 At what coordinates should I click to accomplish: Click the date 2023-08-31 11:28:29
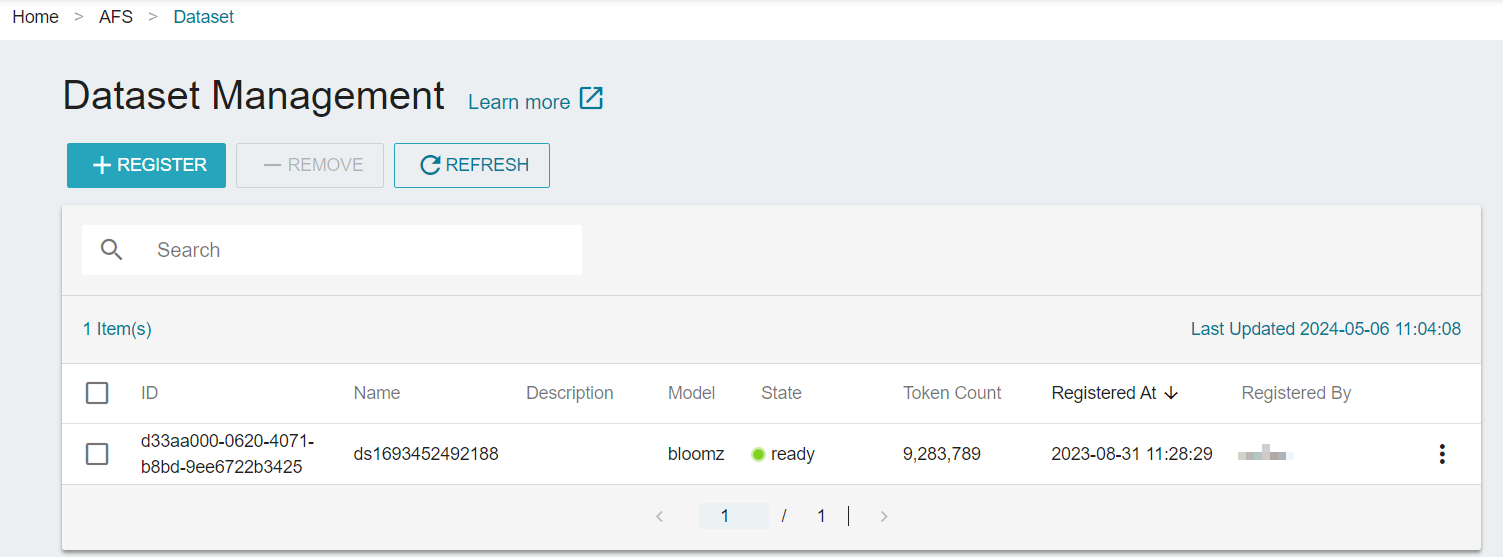1132,454
